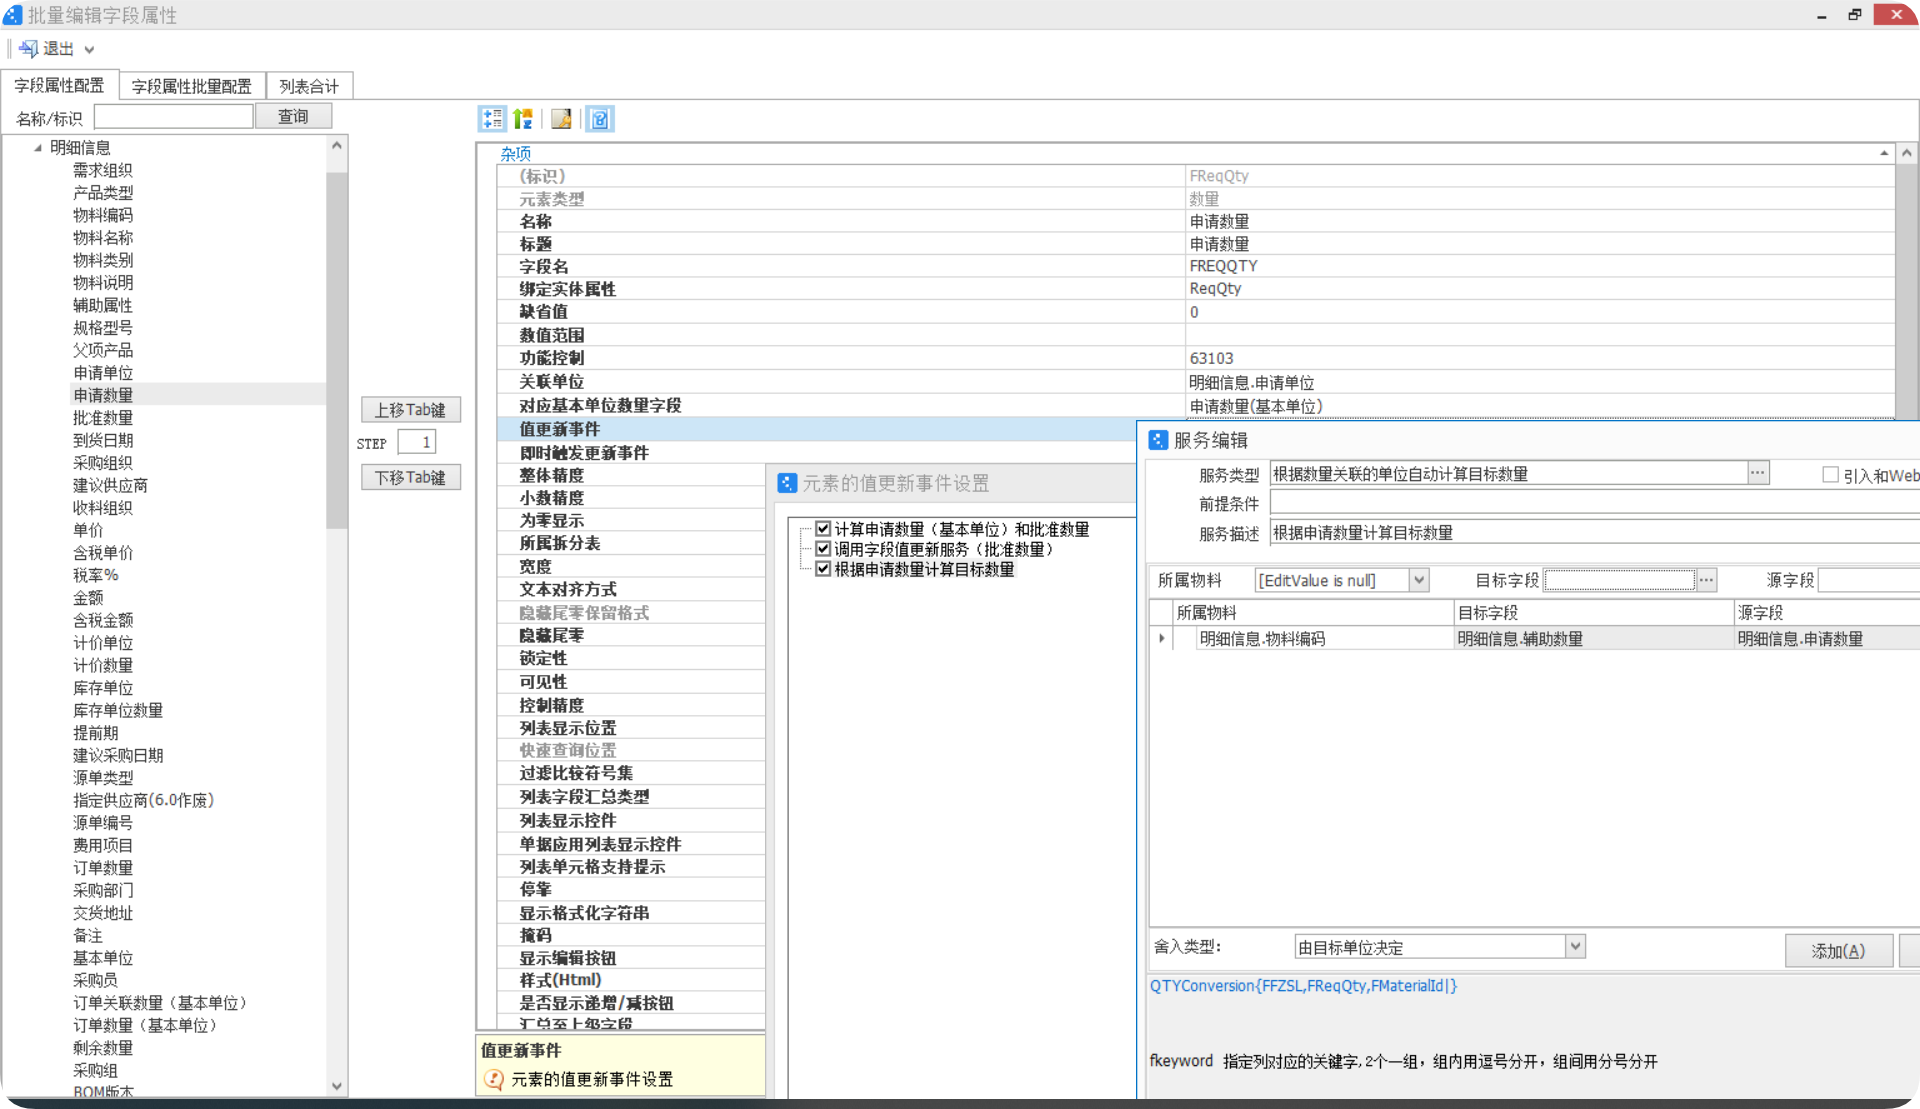The image size is (1920, 1109).
Task: Click the STEP value input field
Action: point(416,442)
